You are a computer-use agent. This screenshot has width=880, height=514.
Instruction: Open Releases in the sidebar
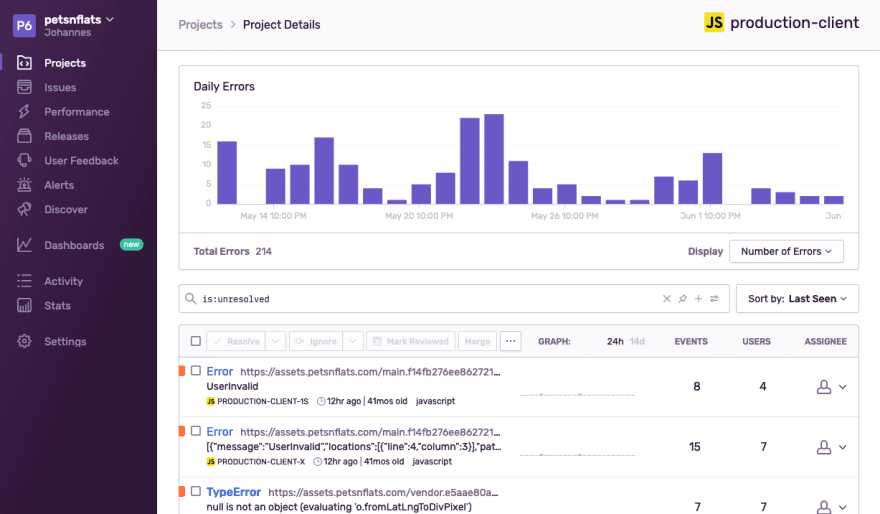(66, 136)
